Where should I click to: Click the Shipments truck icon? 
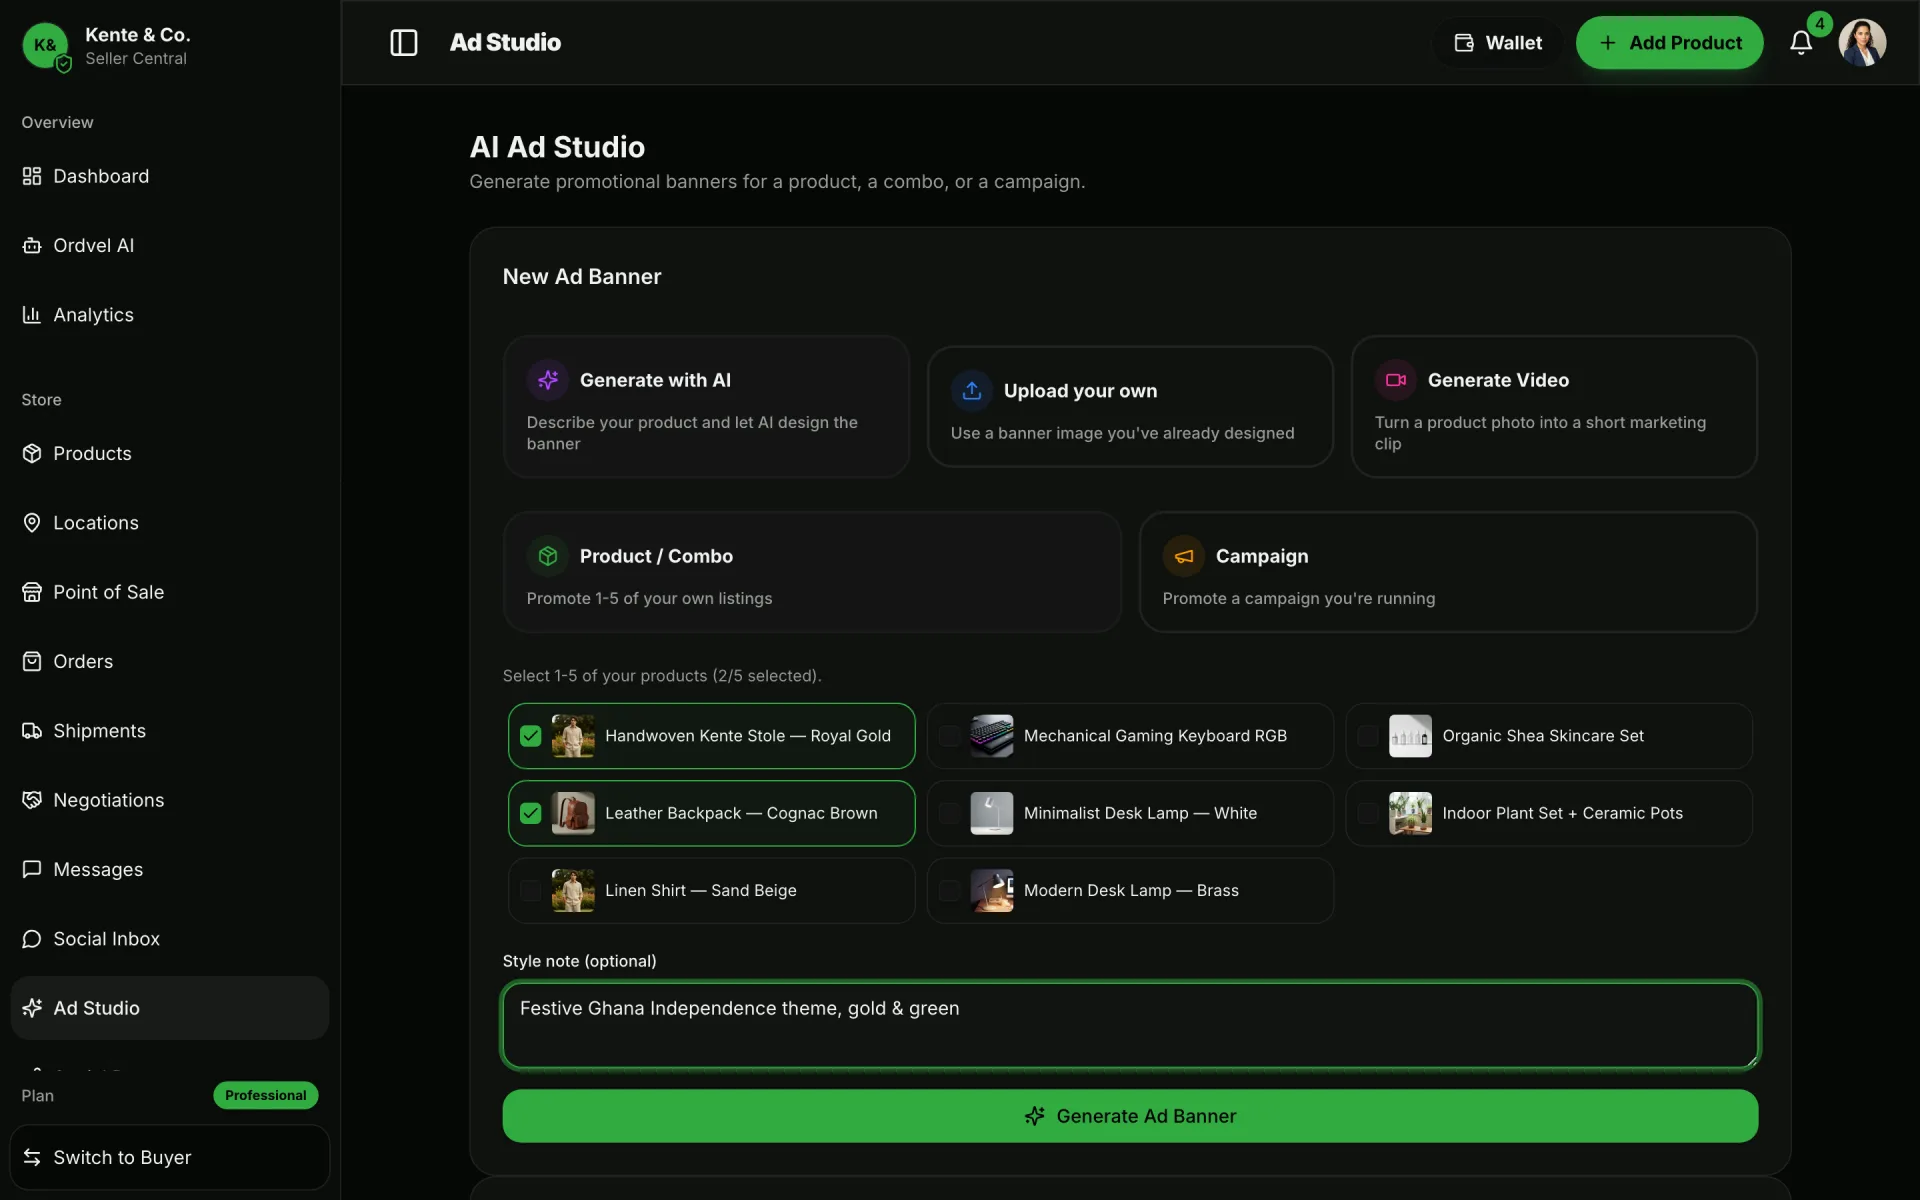click(x=32, y=731)
